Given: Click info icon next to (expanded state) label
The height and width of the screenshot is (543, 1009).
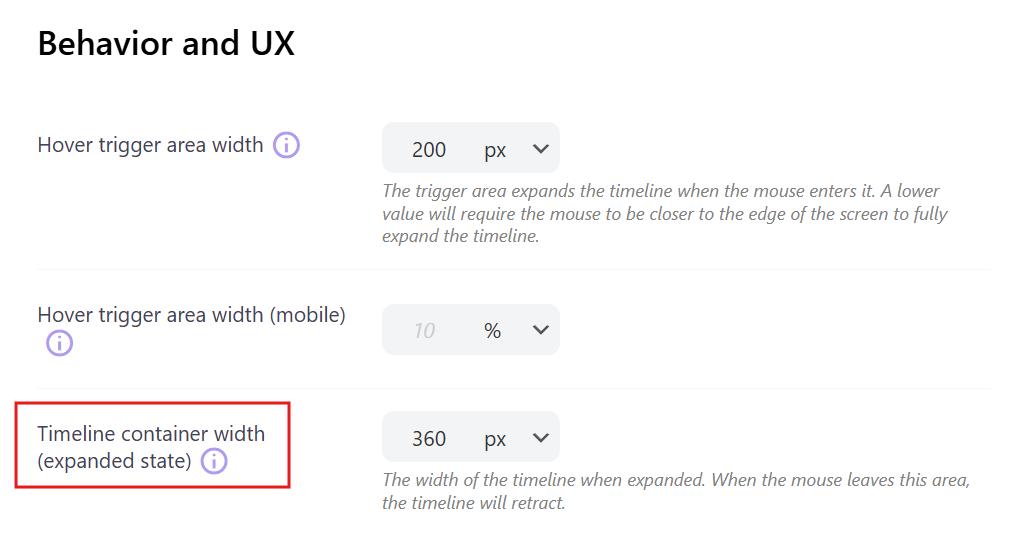Looking at the screenshot, I should [214, 461].
